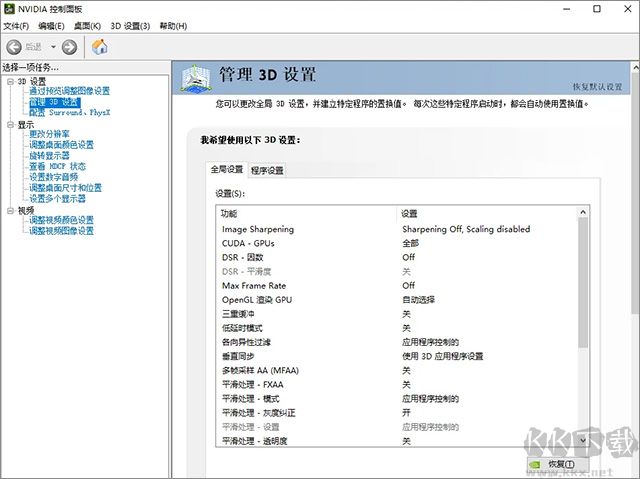Collapse the 显示 tree node
This screenshot has height=479, width=640.
tap(8, 125)
